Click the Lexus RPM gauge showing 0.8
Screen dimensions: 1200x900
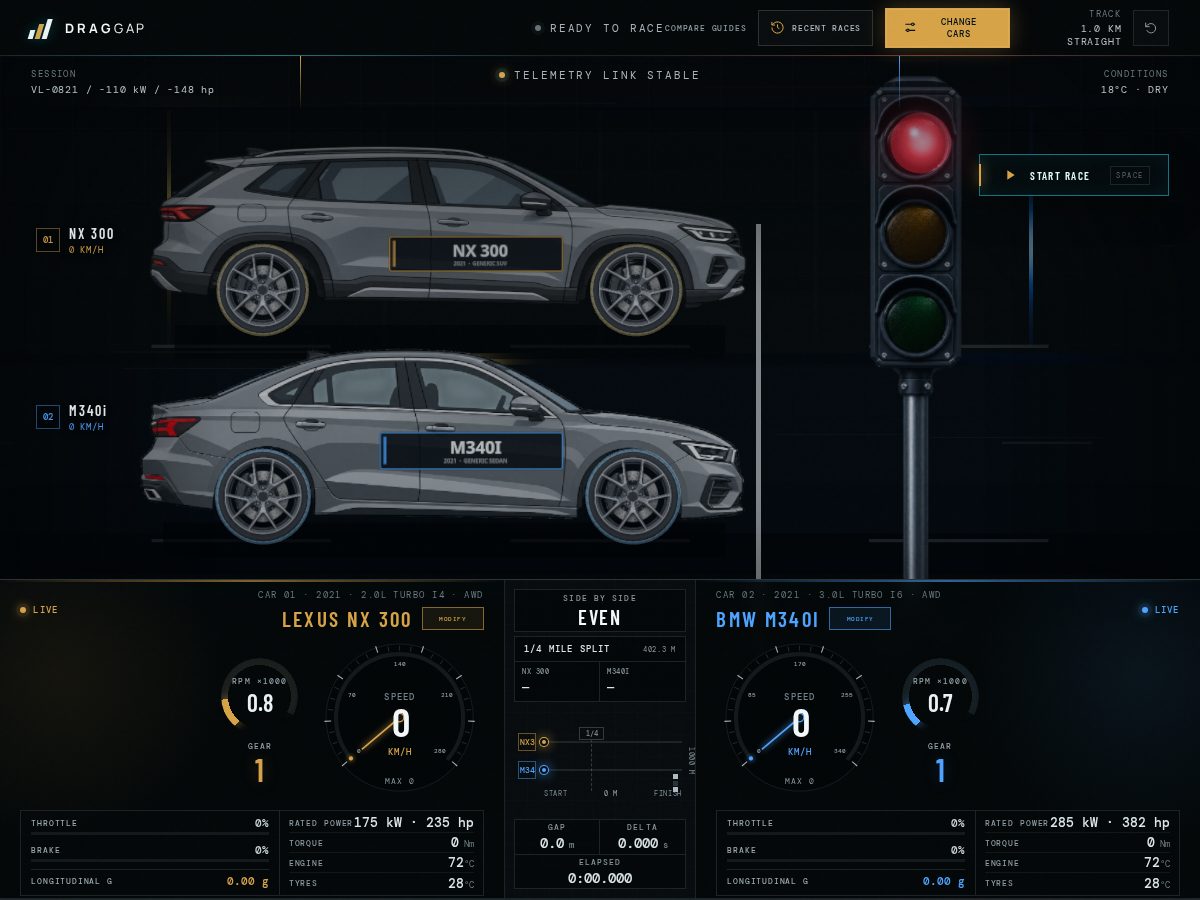[x=260, y=696]
